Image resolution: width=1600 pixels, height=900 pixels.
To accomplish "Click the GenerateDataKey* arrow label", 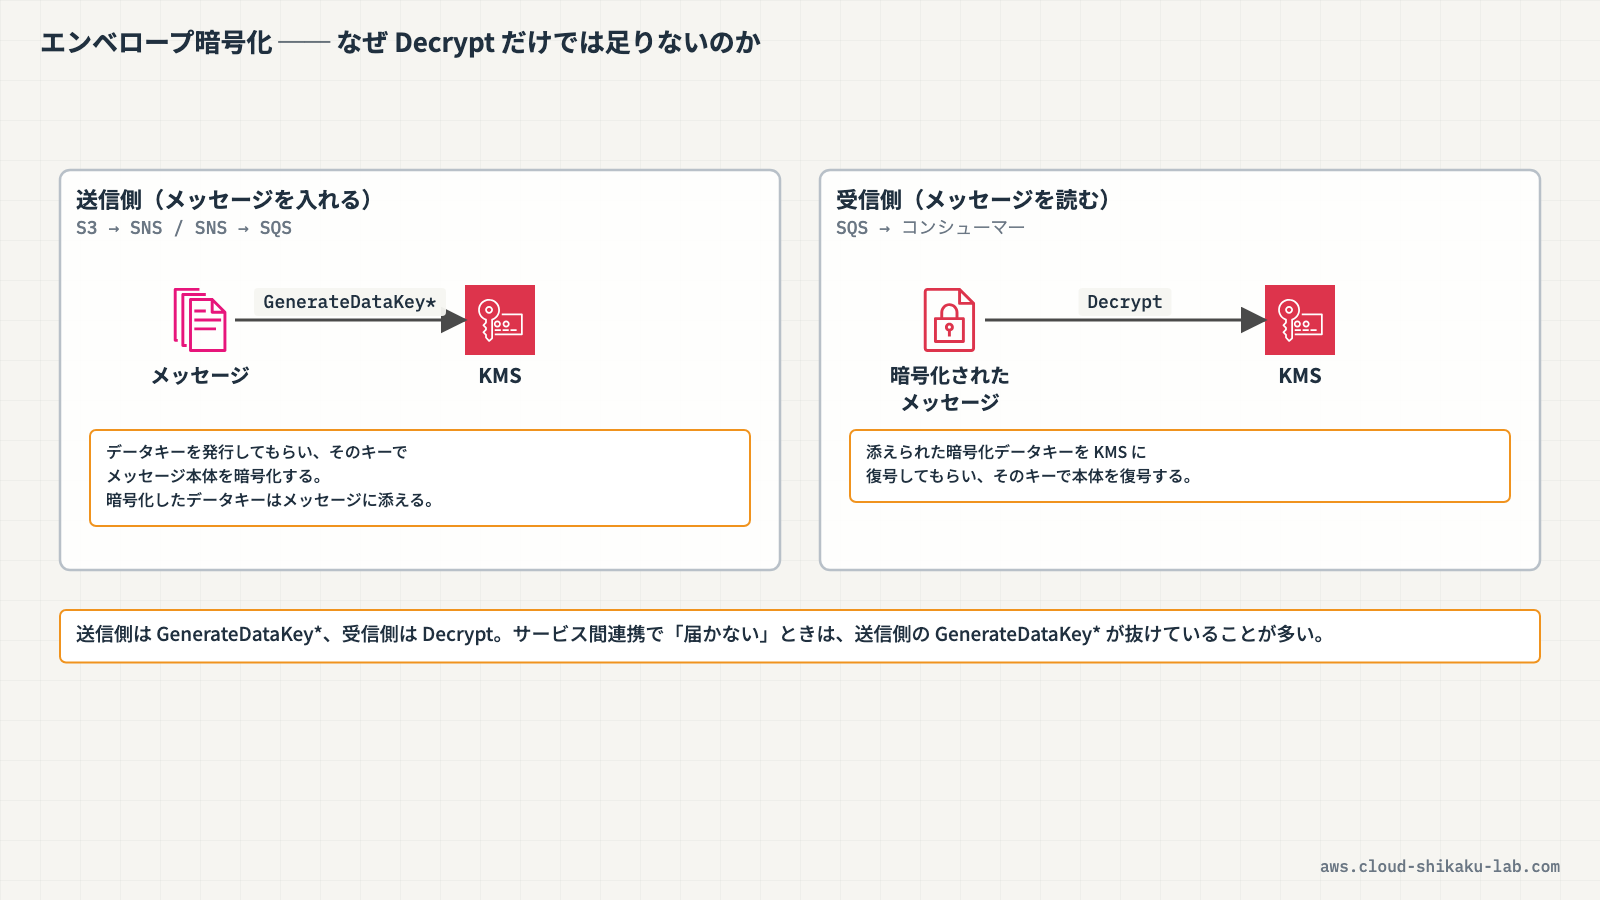I will pyautogui.click(x=350, y=302).
